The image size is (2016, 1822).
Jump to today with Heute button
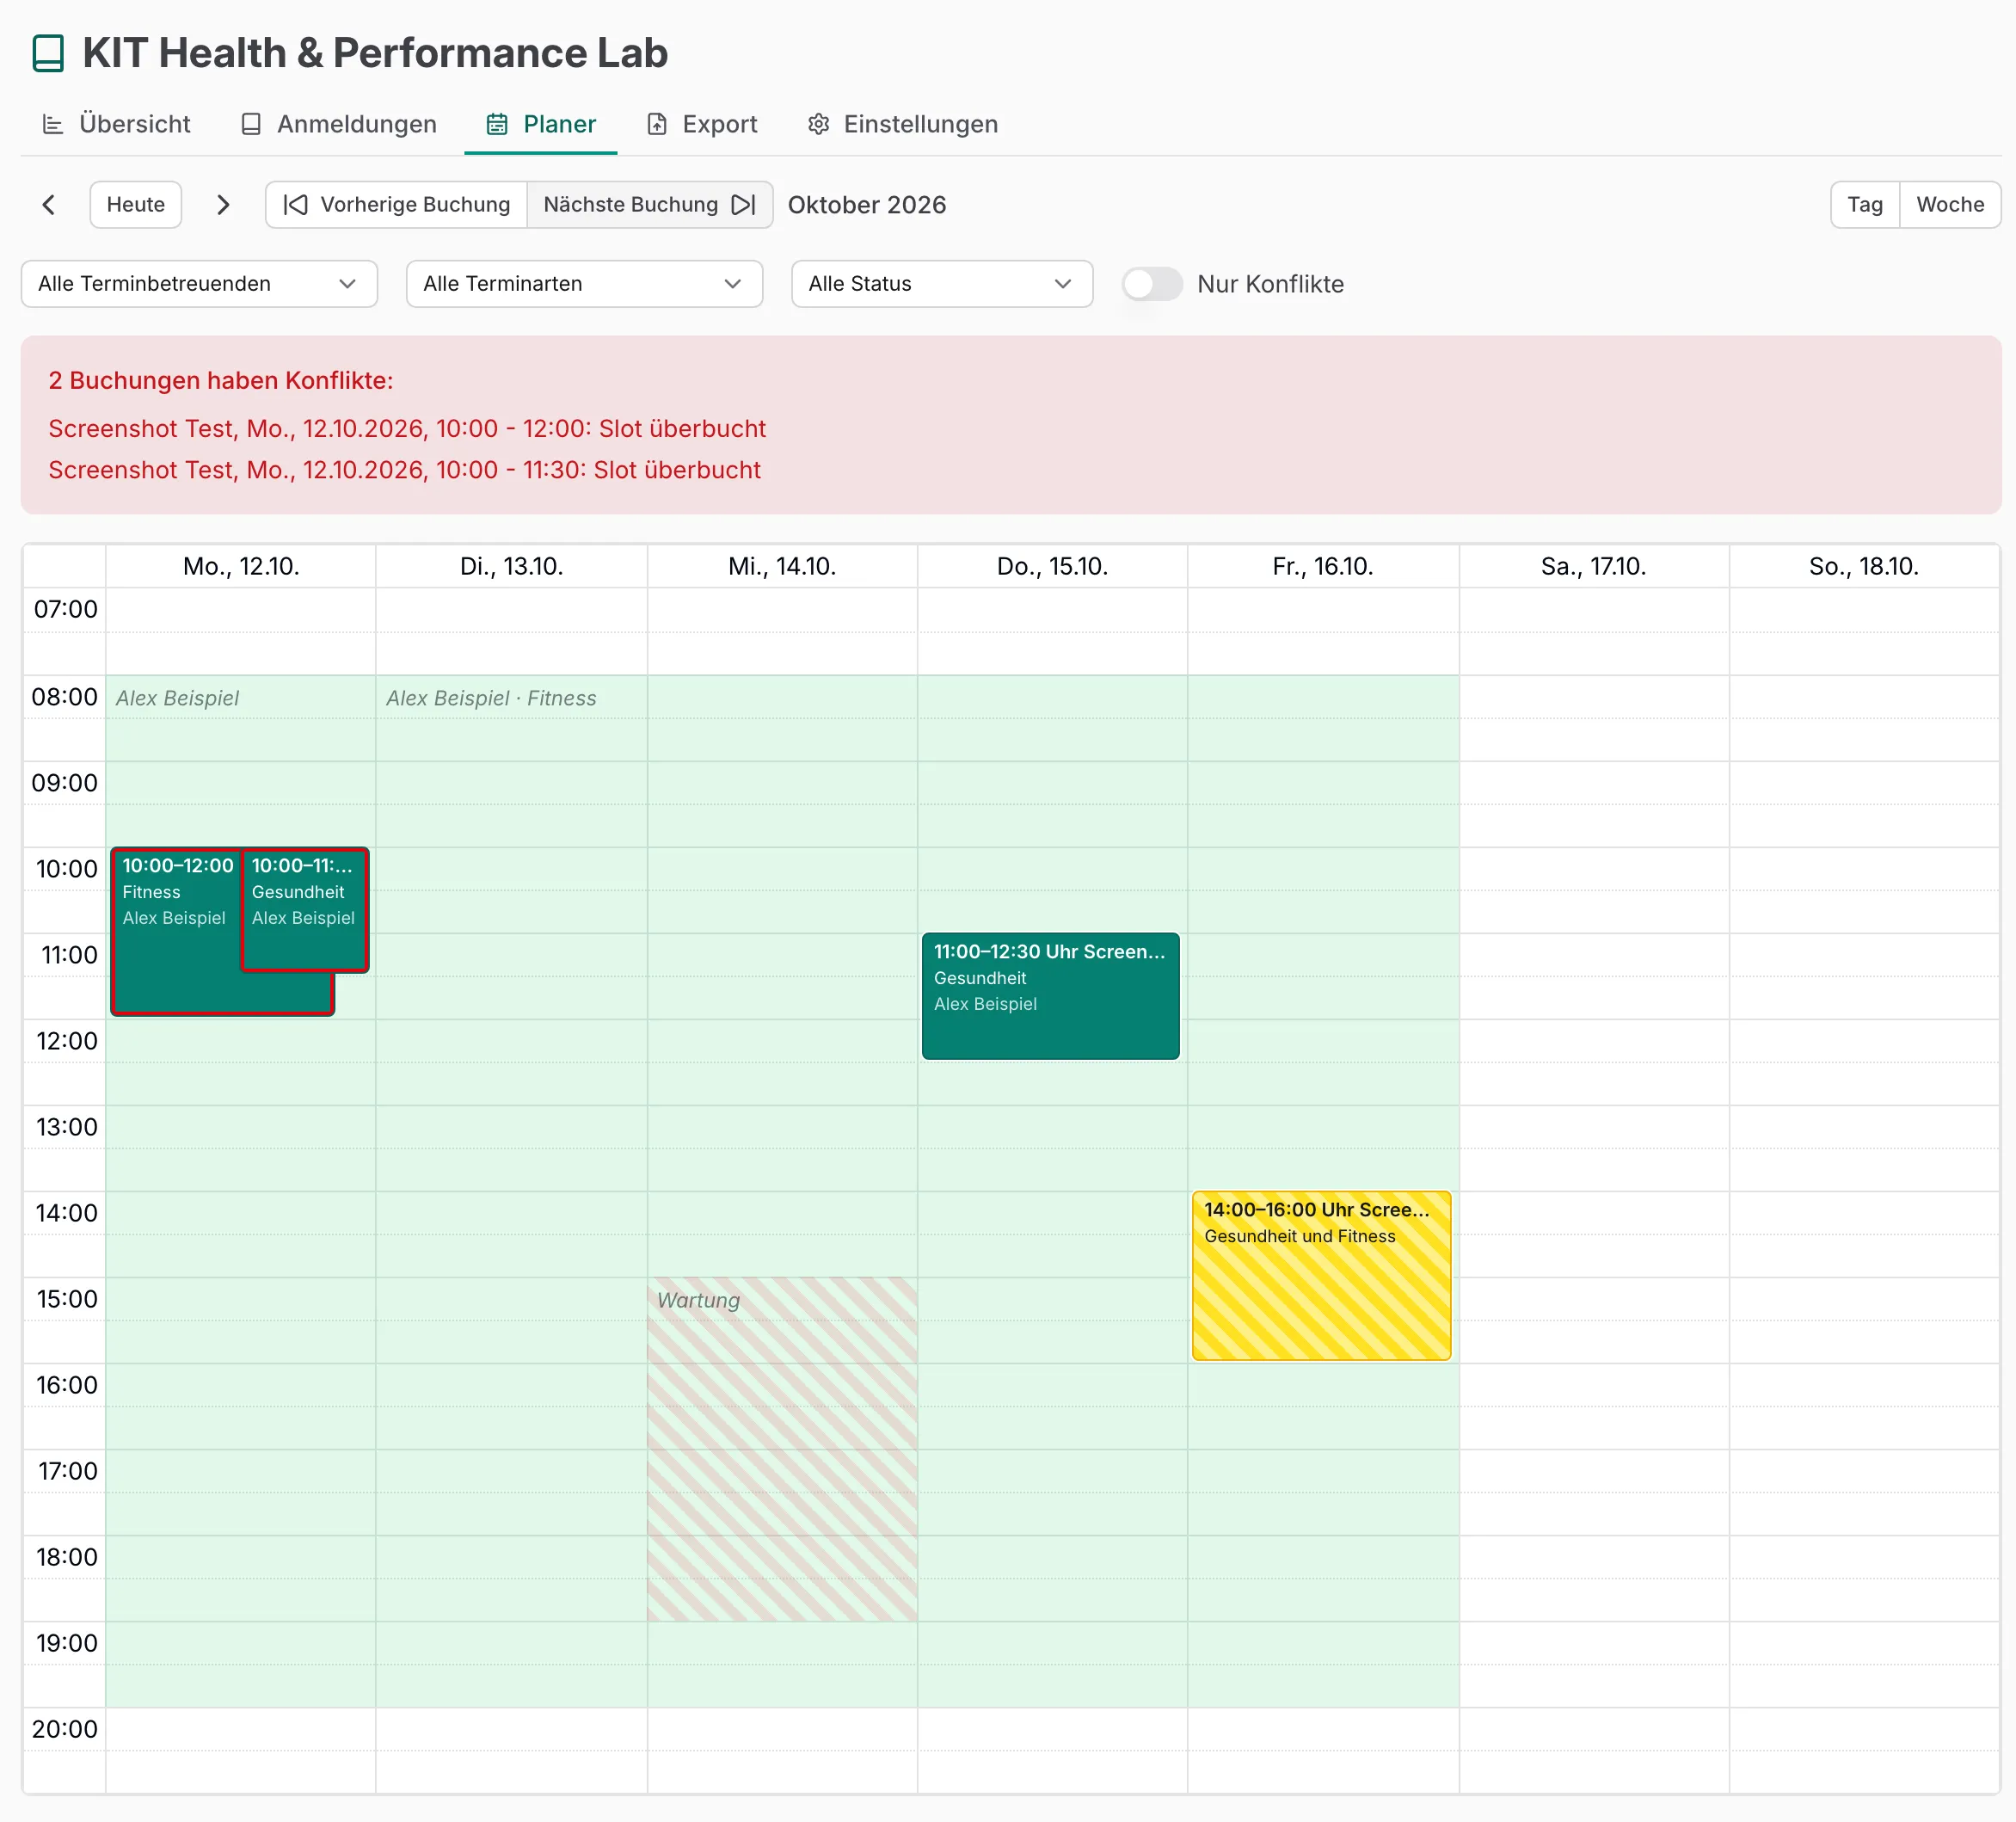[x=136, y=205]
